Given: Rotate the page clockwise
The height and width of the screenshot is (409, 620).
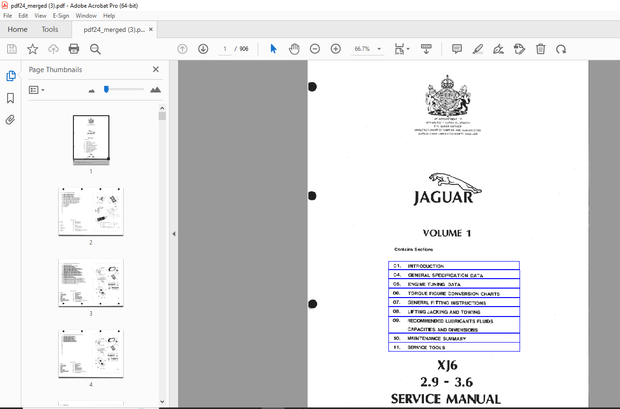Looking at the screenshot, I should tap(561, 49).
